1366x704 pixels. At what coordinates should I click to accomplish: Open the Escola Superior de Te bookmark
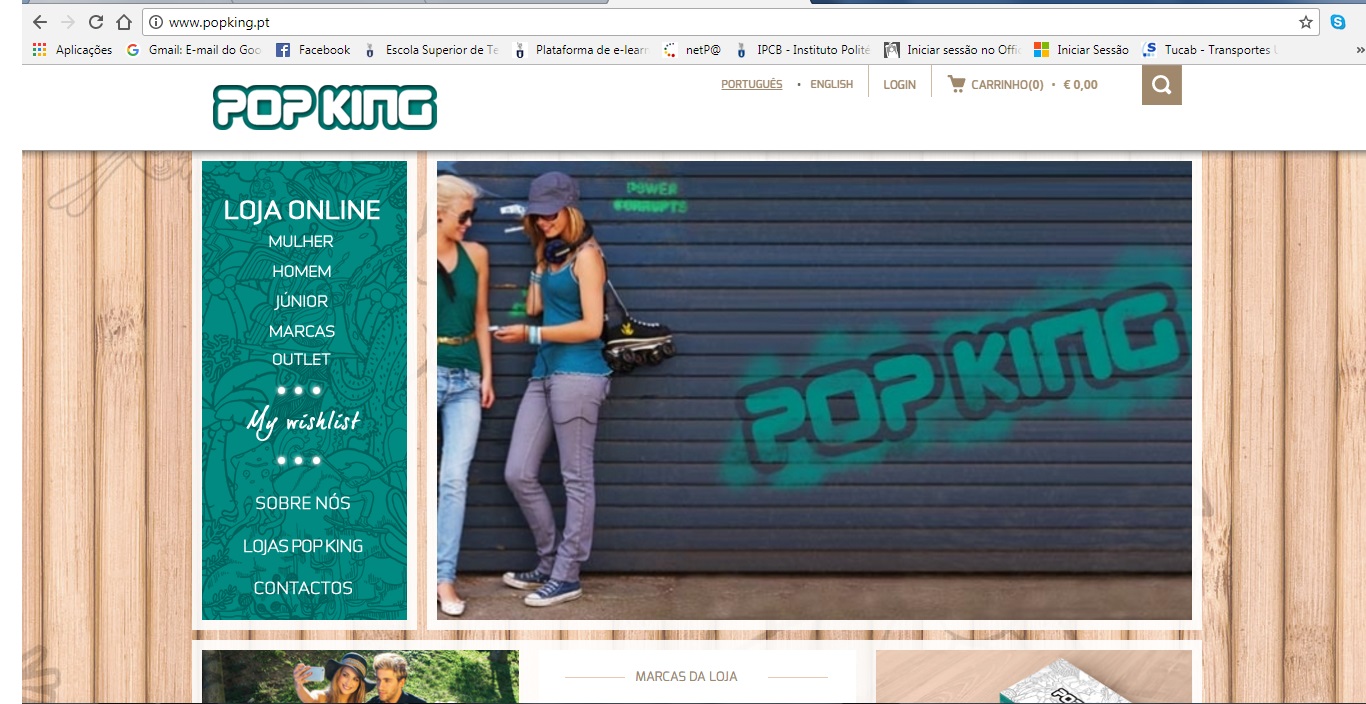(x=431, y=50)
